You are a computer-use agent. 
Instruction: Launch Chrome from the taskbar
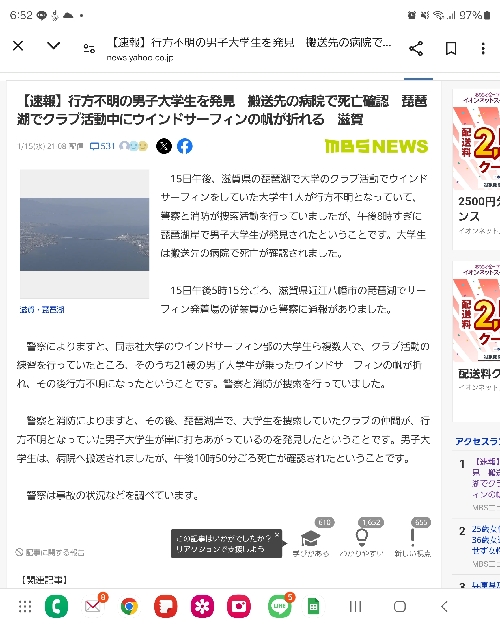[x=129, y=606]
